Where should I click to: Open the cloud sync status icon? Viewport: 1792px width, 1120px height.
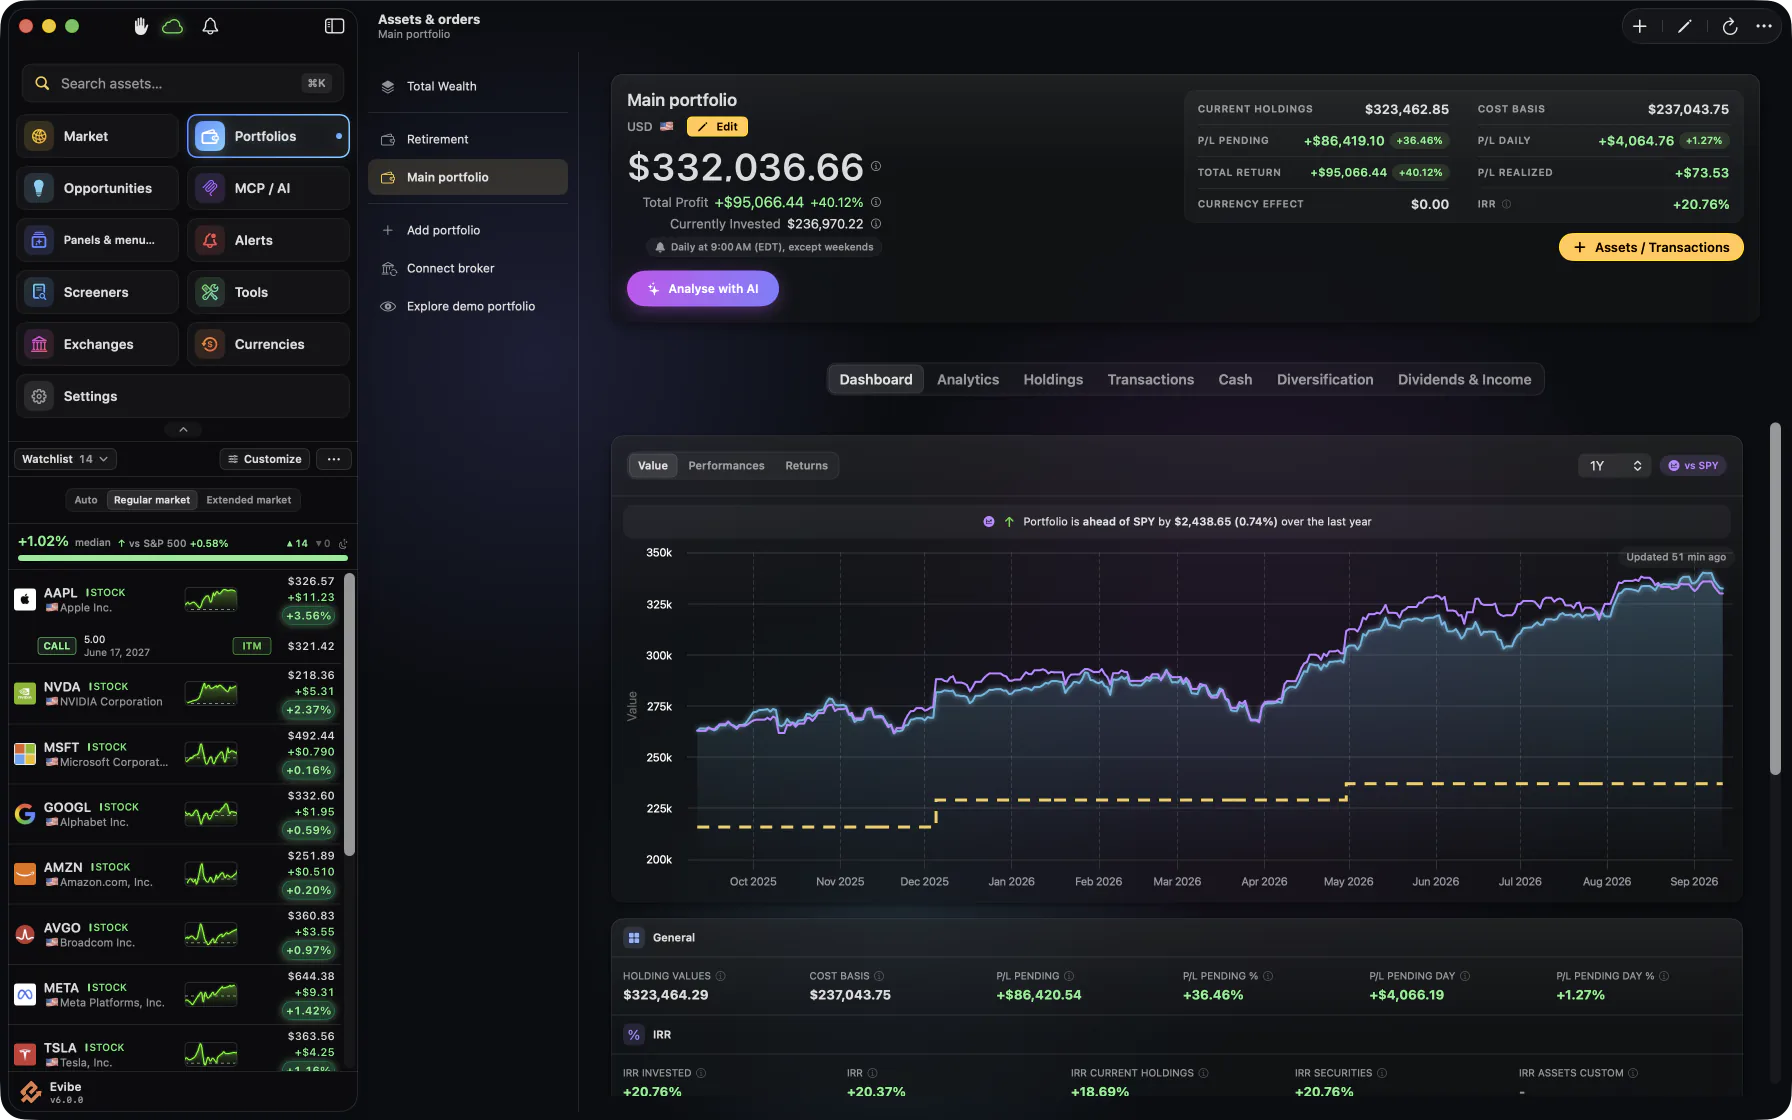pos(173,26)
